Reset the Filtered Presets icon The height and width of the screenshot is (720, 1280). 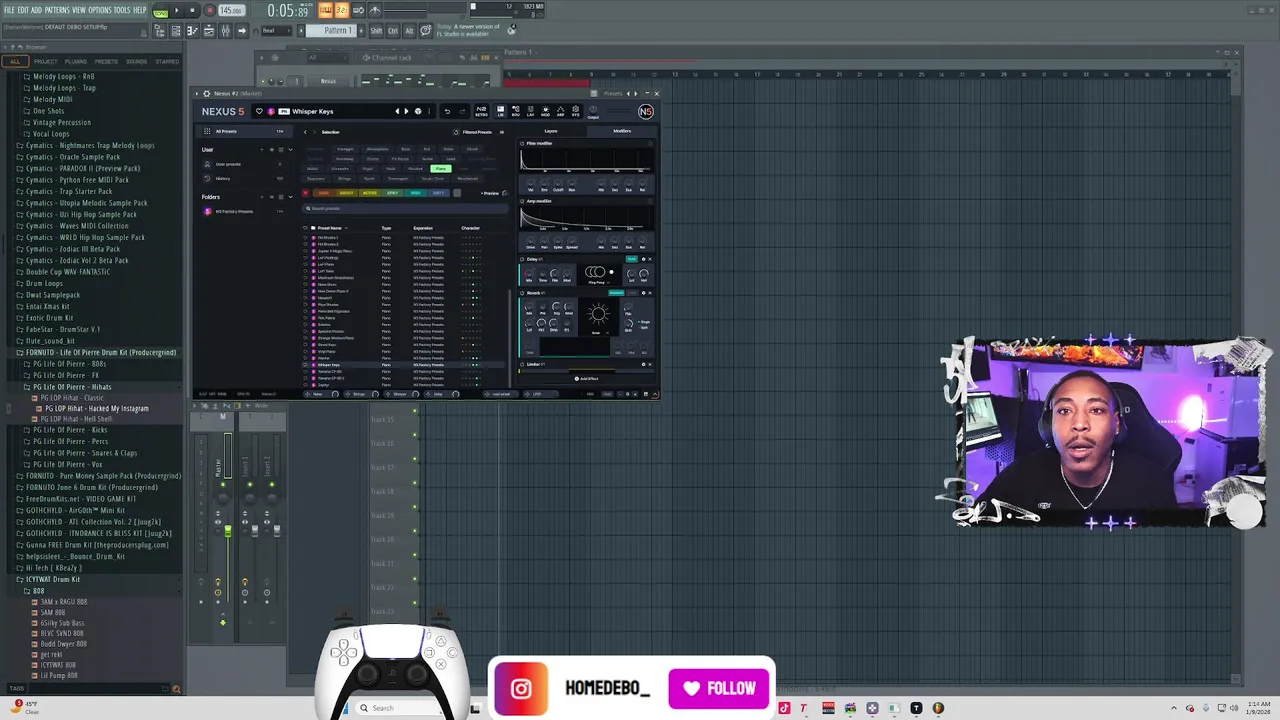click(x=456, y=132)
